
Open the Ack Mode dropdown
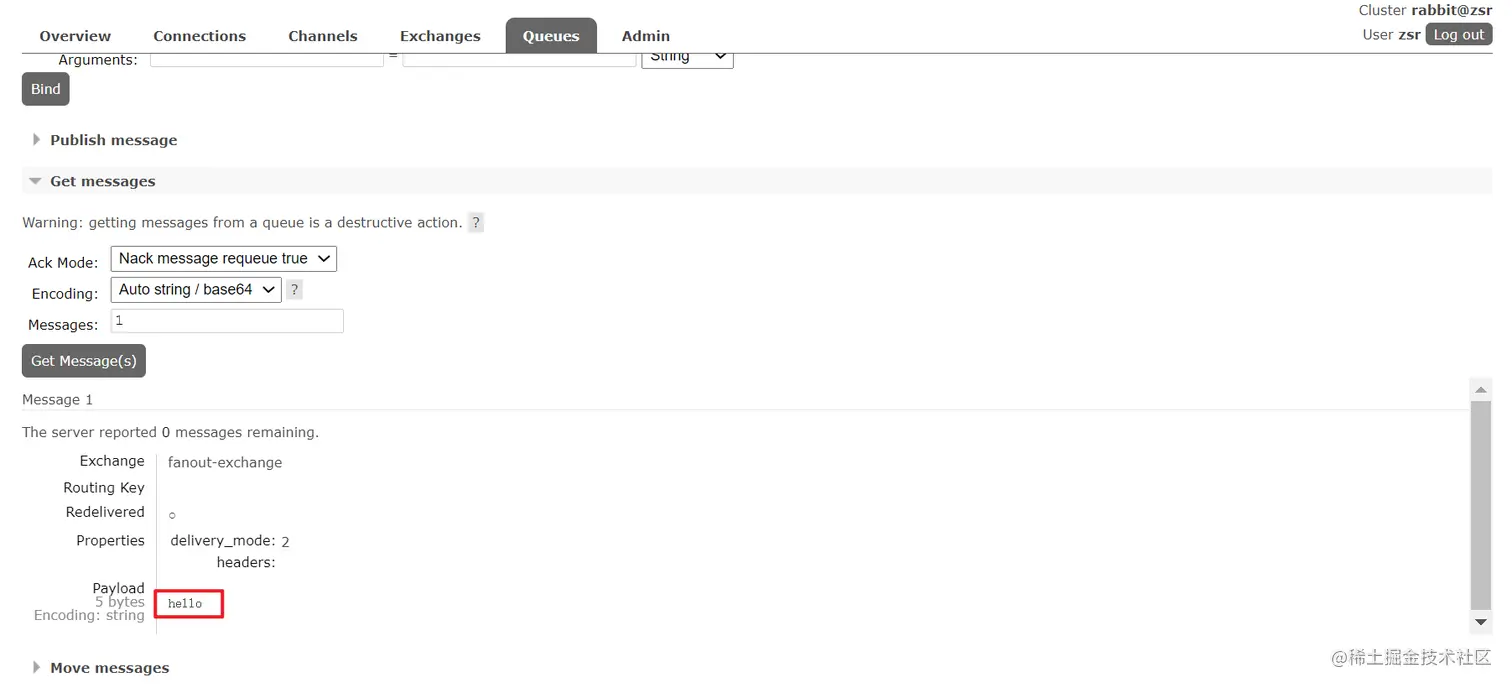pos(224,259)
